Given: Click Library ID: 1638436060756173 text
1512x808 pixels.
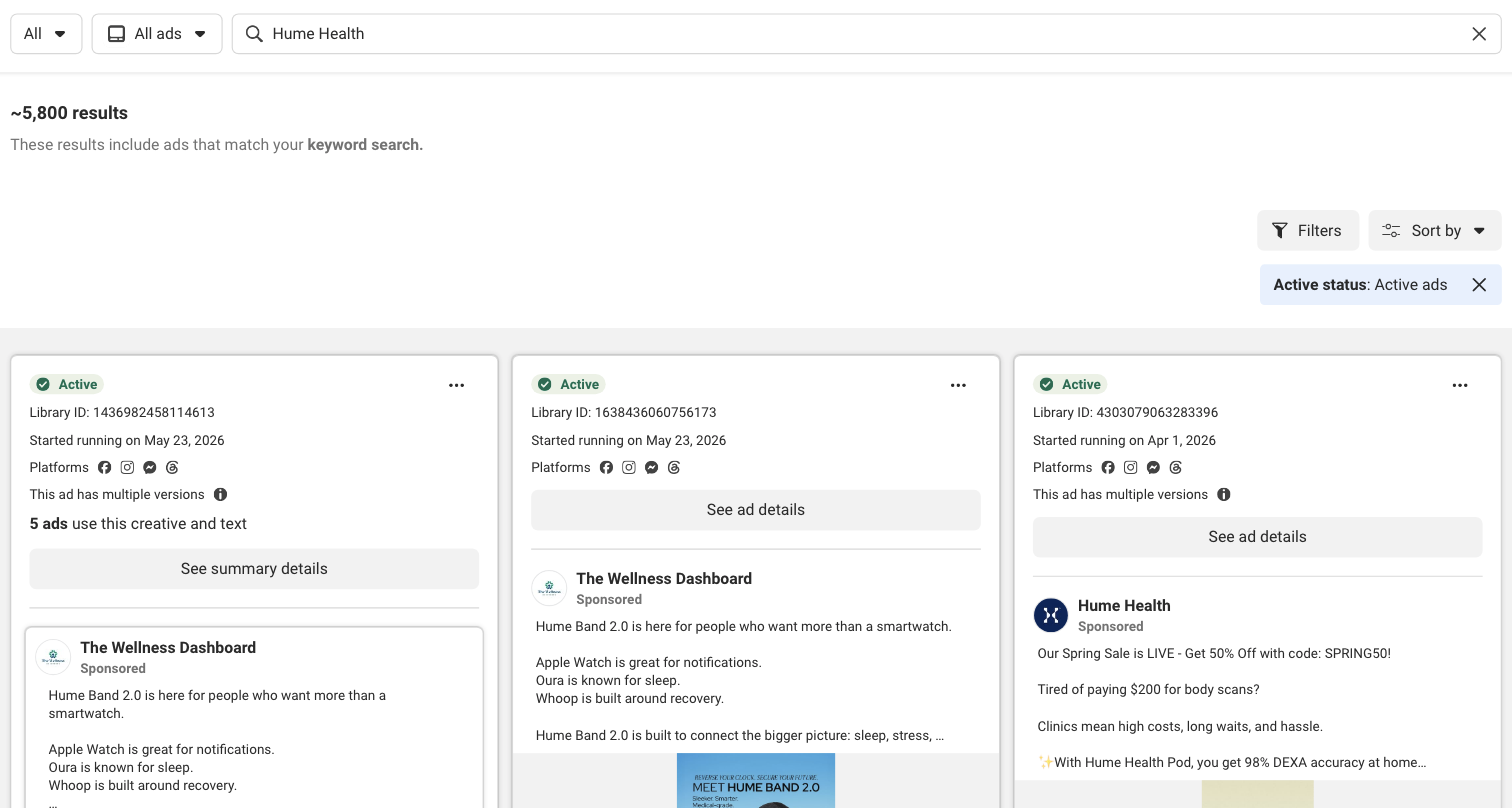Looking at the screenshot, I should [624, 412].
